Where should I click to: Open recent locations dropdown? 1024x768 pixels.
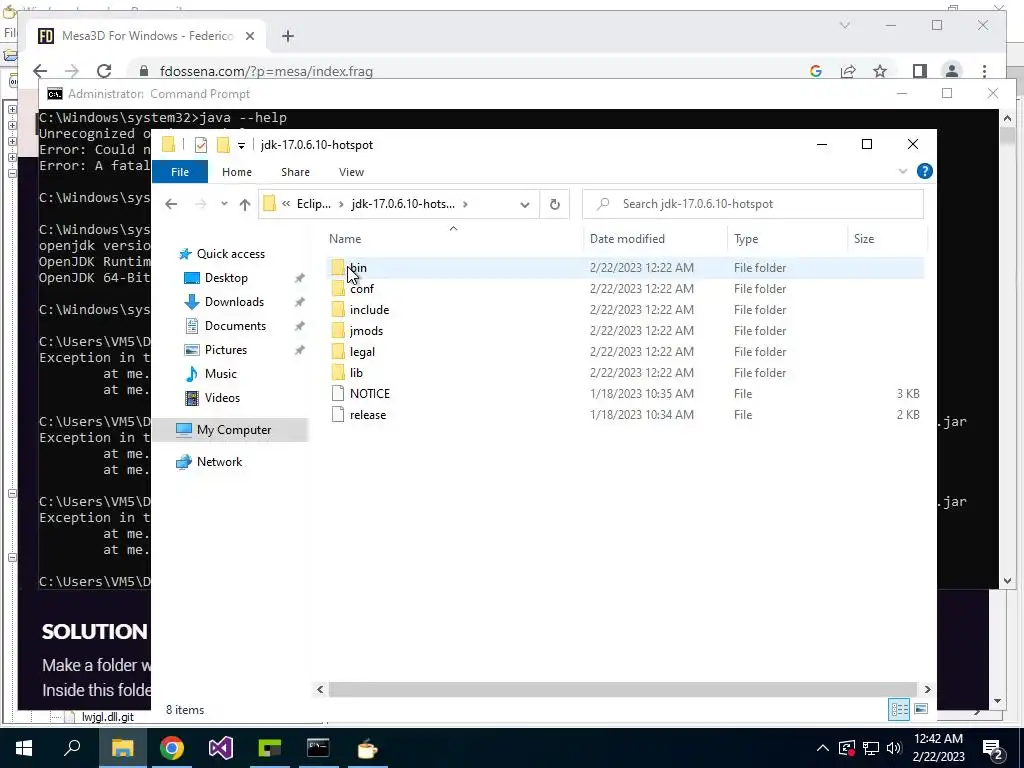pyautogui.click(x=224, y=204)
